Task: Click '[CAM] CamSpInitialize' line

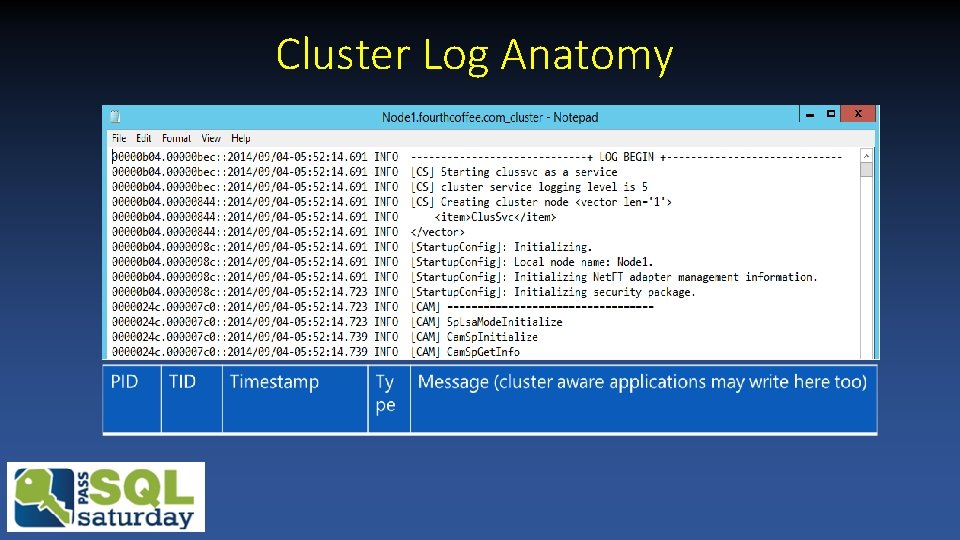Action: tap(324, 337)
